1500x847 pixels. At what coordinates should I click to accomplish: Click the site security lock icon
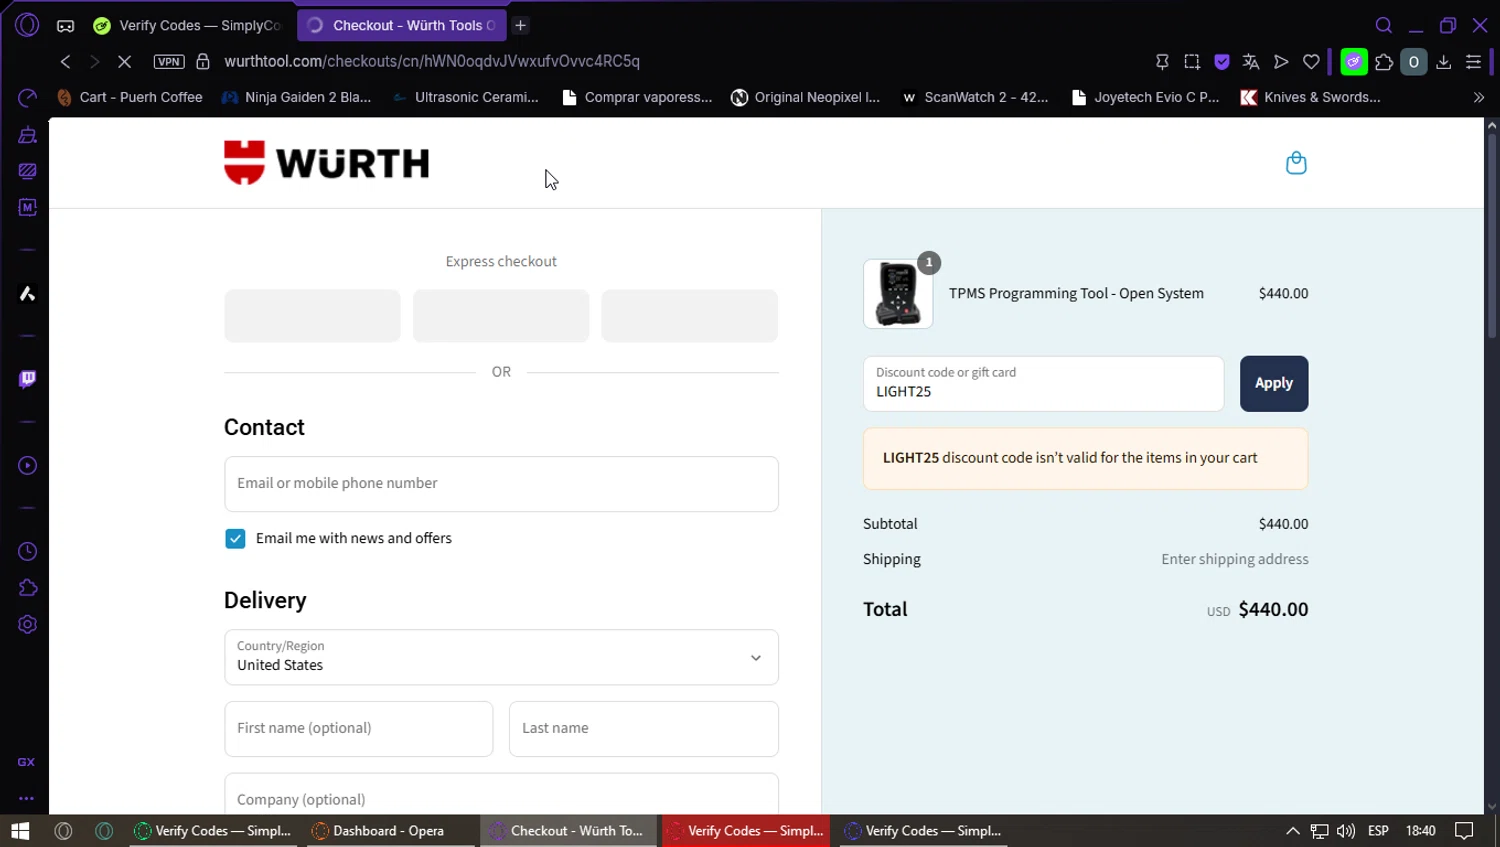click(x=203, y=62)
